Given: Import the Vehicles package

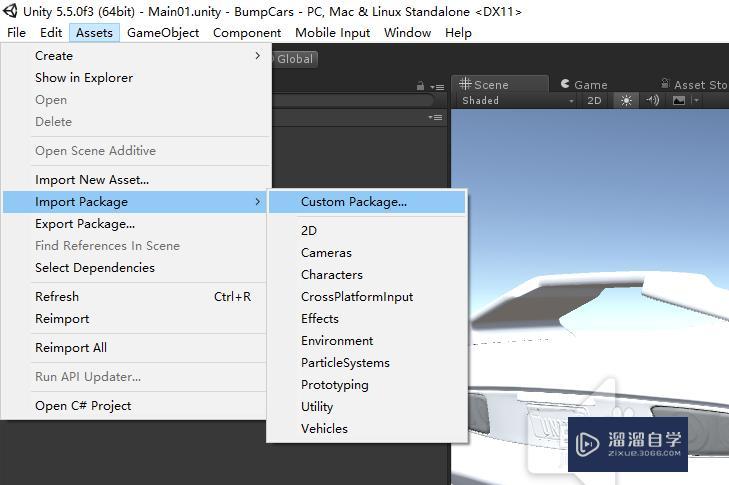Looking at the screenshot, I should tap(367, 429).
